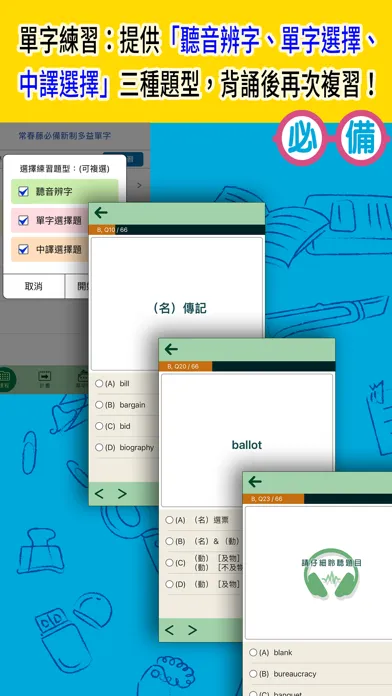This screenshot has width=392, height=696.
Task: Go back from the Q20 ballot quiz window
Action: [x=171, y=349]
